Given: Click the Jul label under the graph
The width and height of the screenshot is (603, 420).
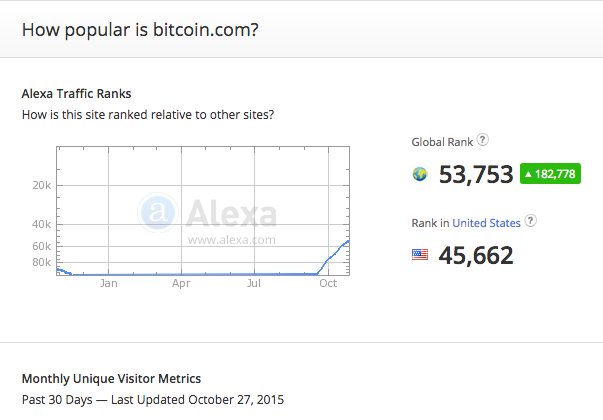Looking at the screenshot, I should (x=254, y=283).
